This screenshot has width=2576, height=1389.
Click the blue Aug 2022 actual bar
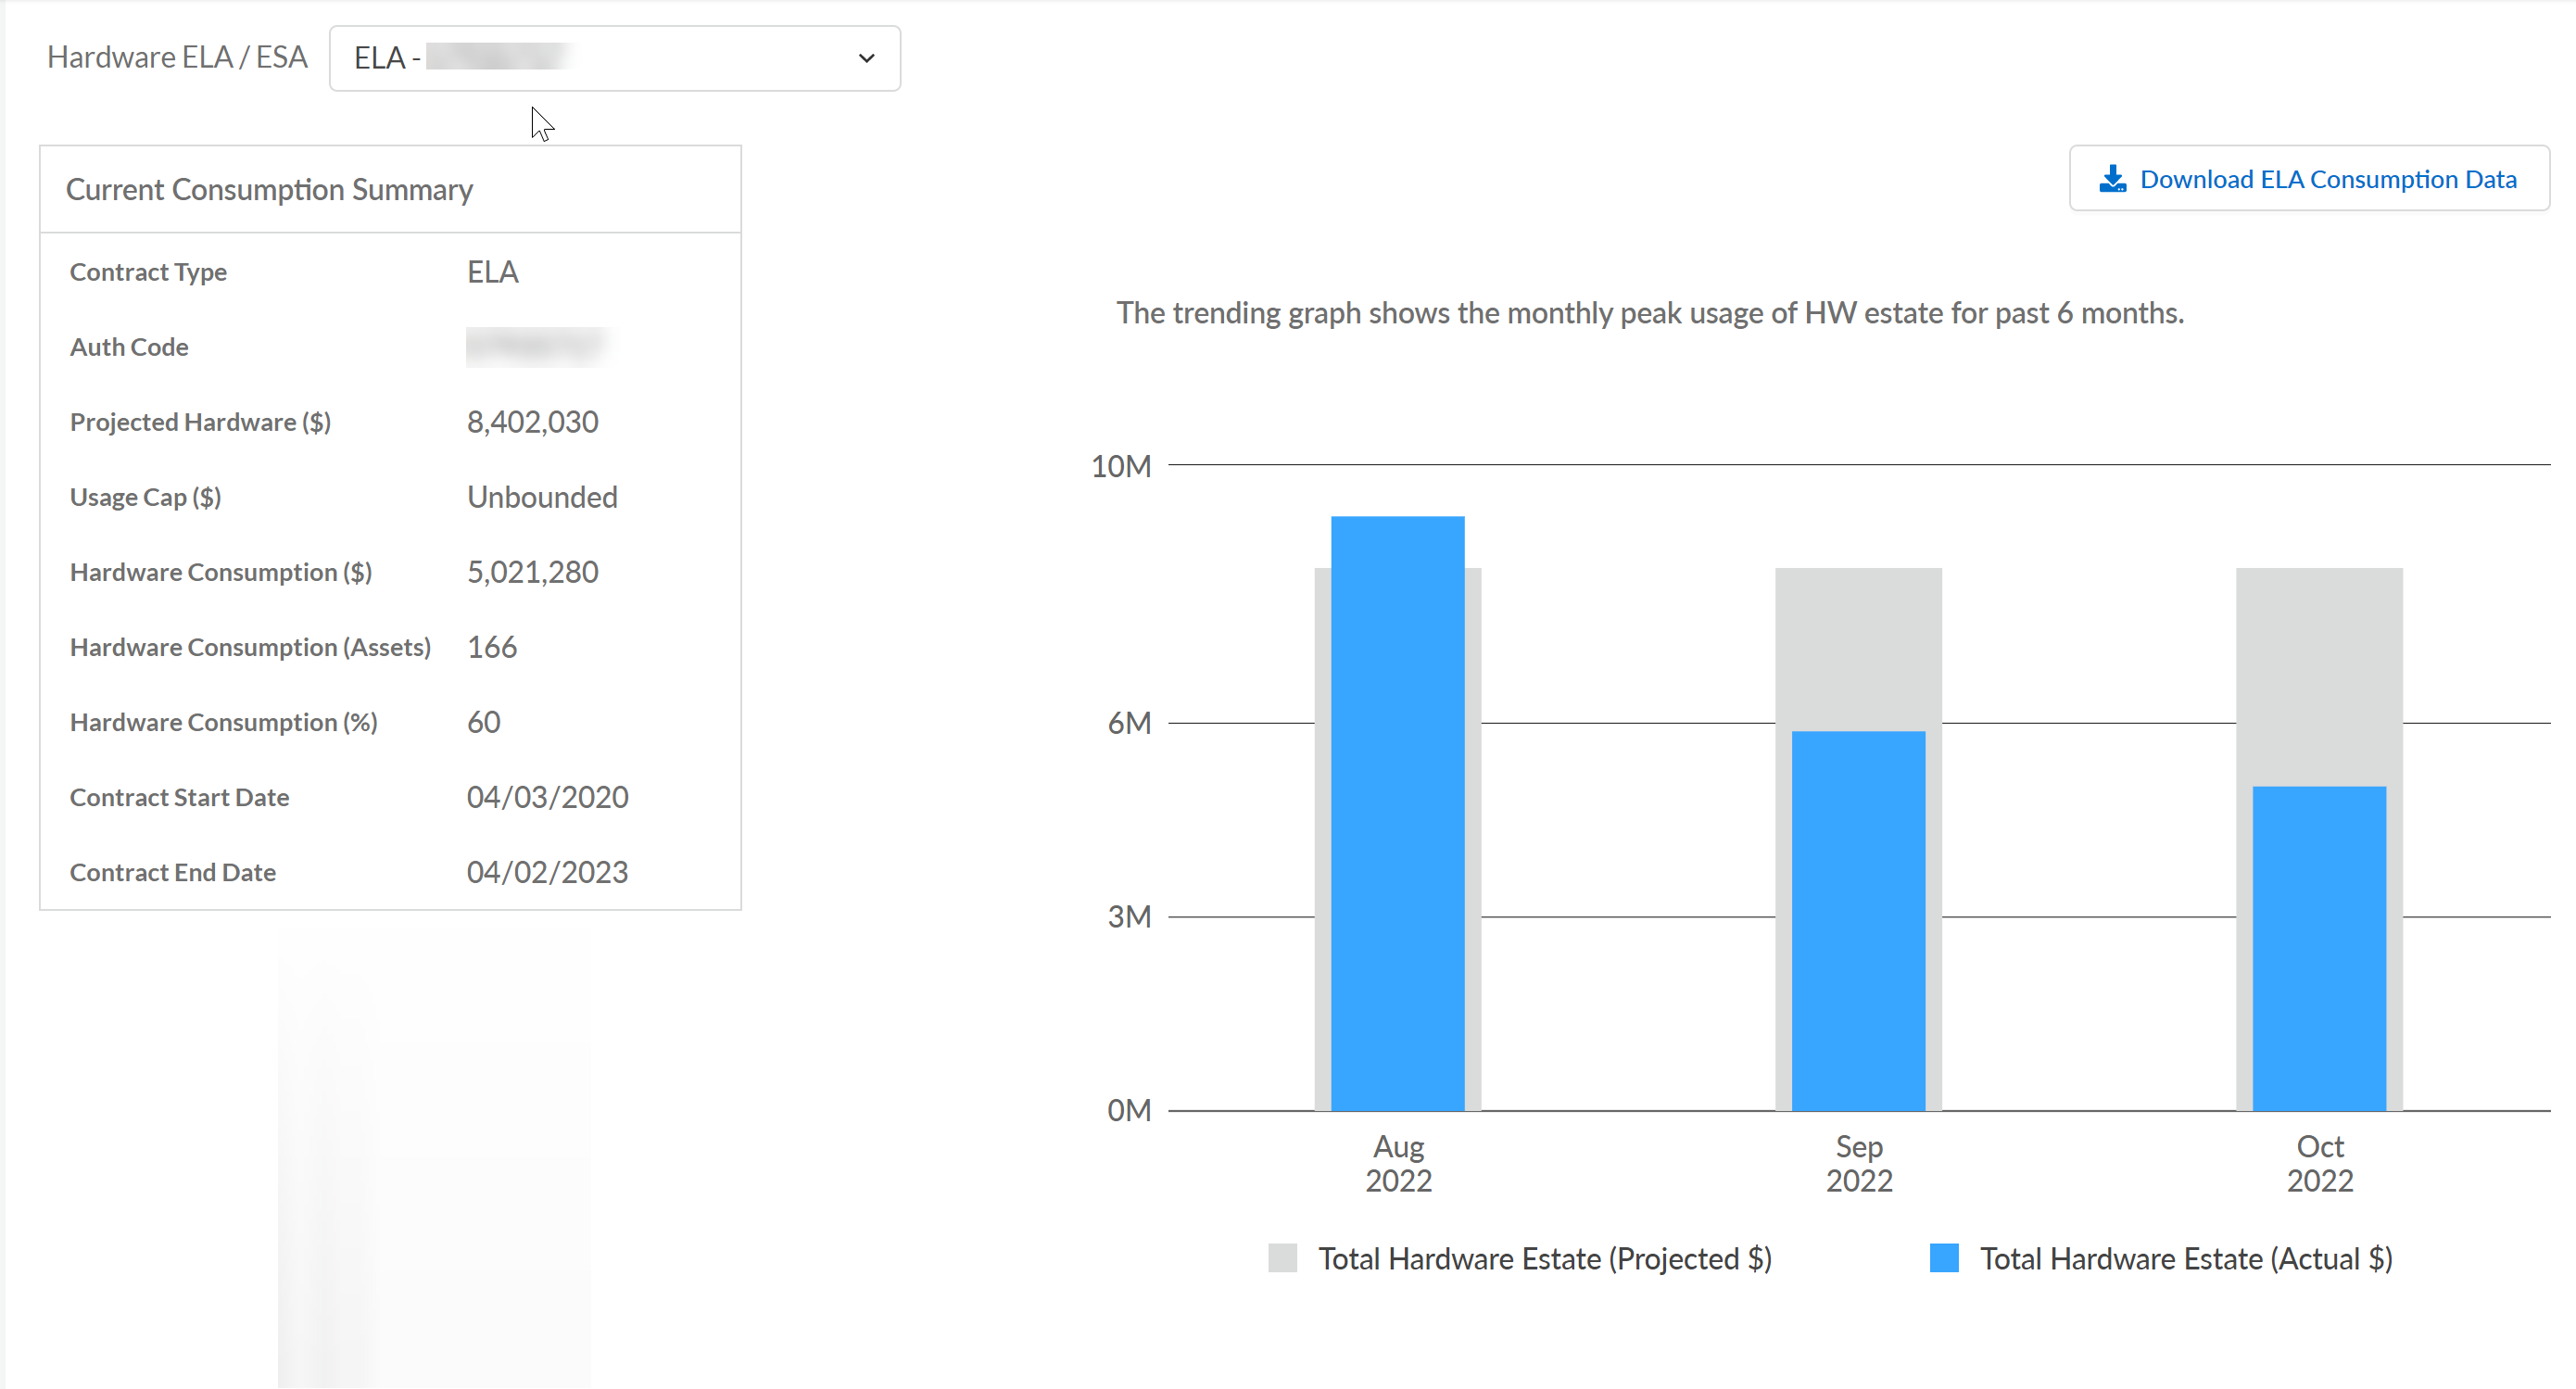click(1397, 812)
